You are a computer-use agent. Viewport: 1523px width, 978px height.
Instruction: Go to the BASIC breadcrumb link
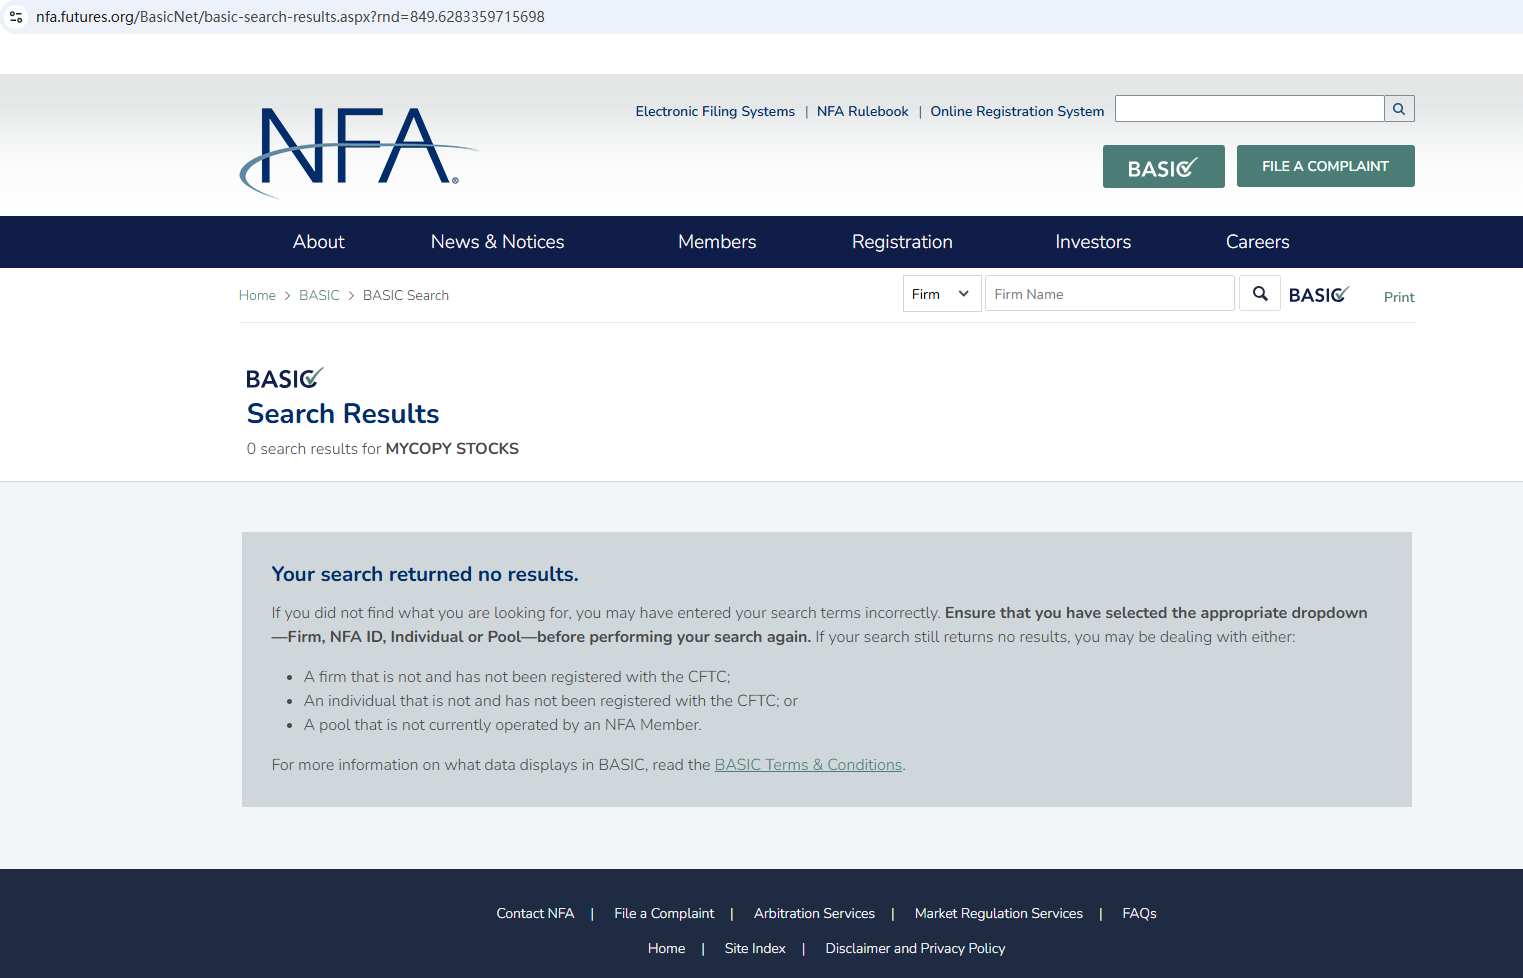tap(319, 295)
